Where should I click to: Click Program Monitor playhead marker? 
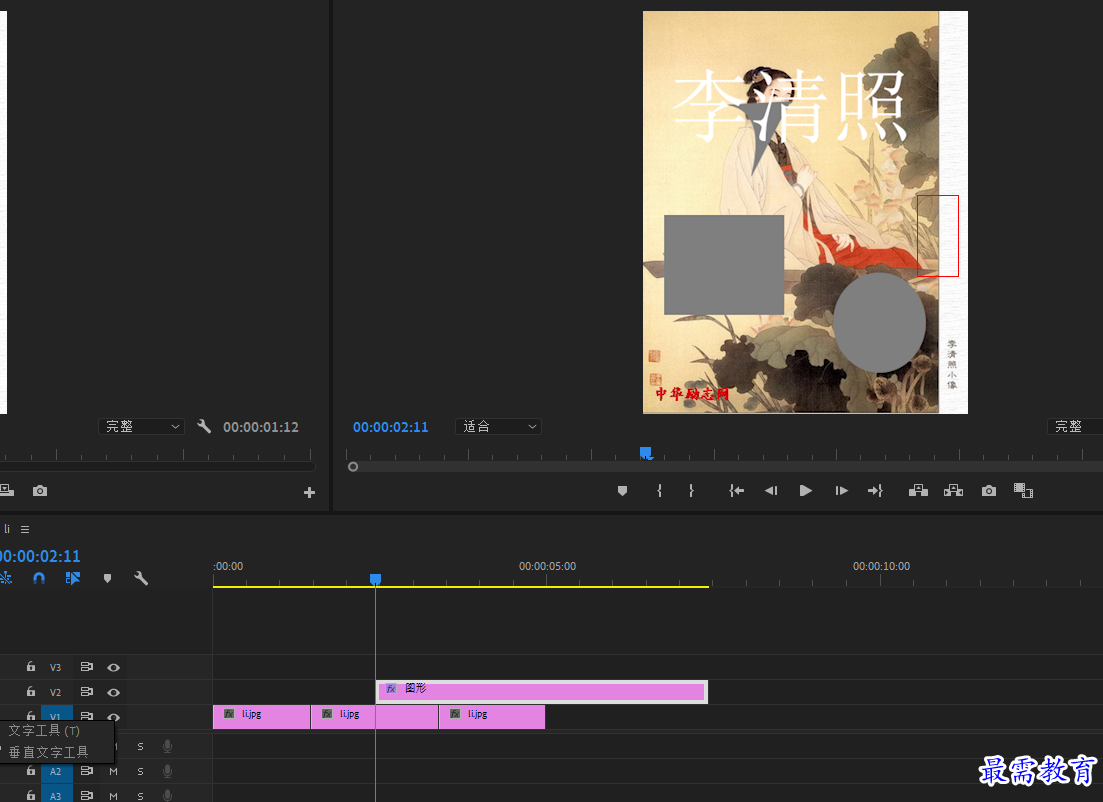[x=646, y=453]
